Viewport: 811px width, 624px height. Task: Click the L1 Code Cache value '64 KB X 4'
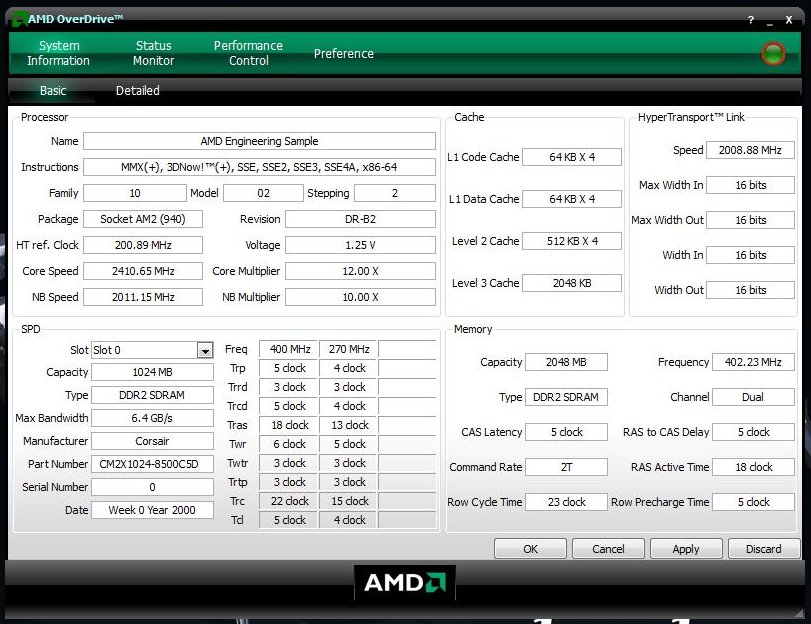click(x=572, y=157)
